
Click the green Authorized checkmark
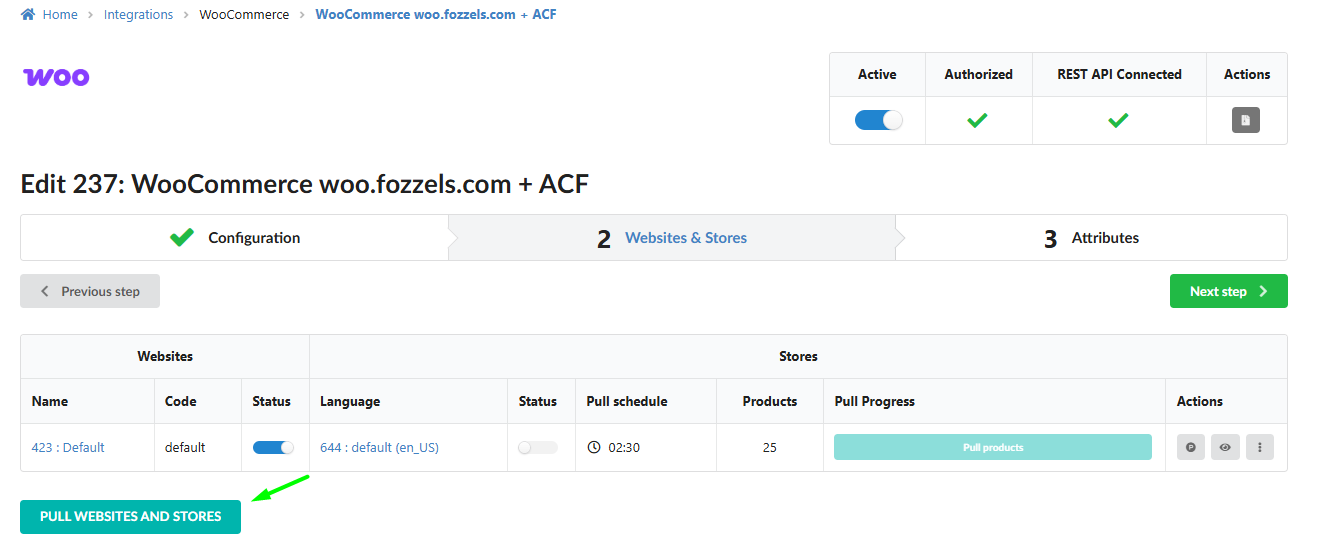978,120
